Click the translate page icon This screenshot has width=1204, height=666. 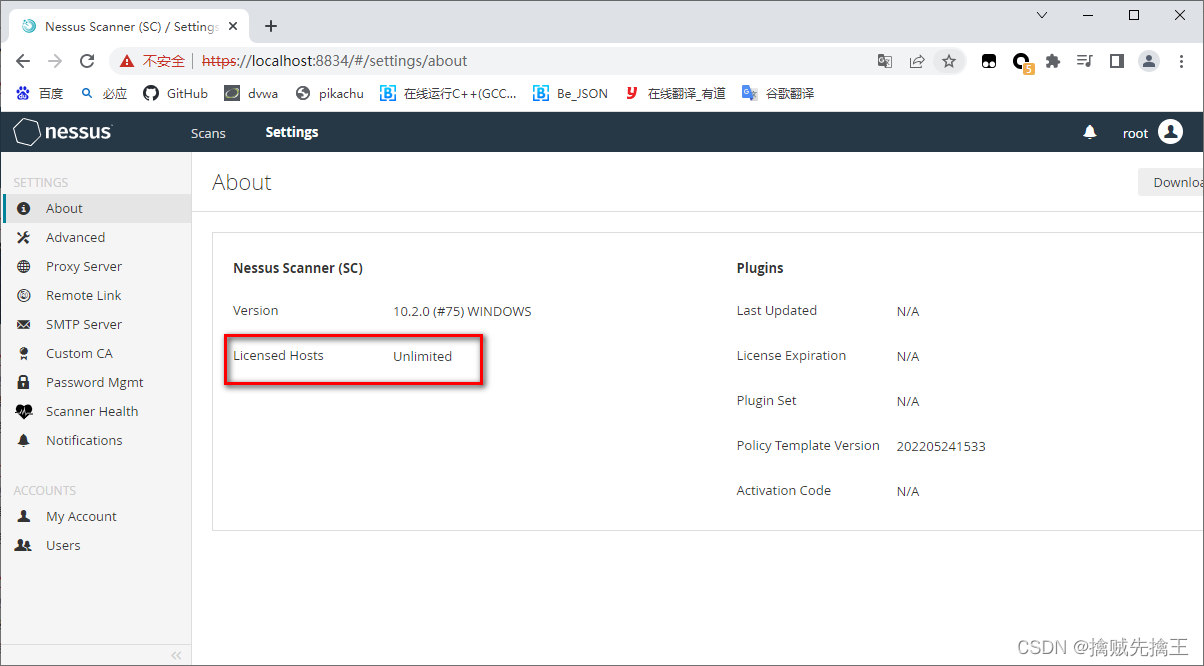[885, 61]
